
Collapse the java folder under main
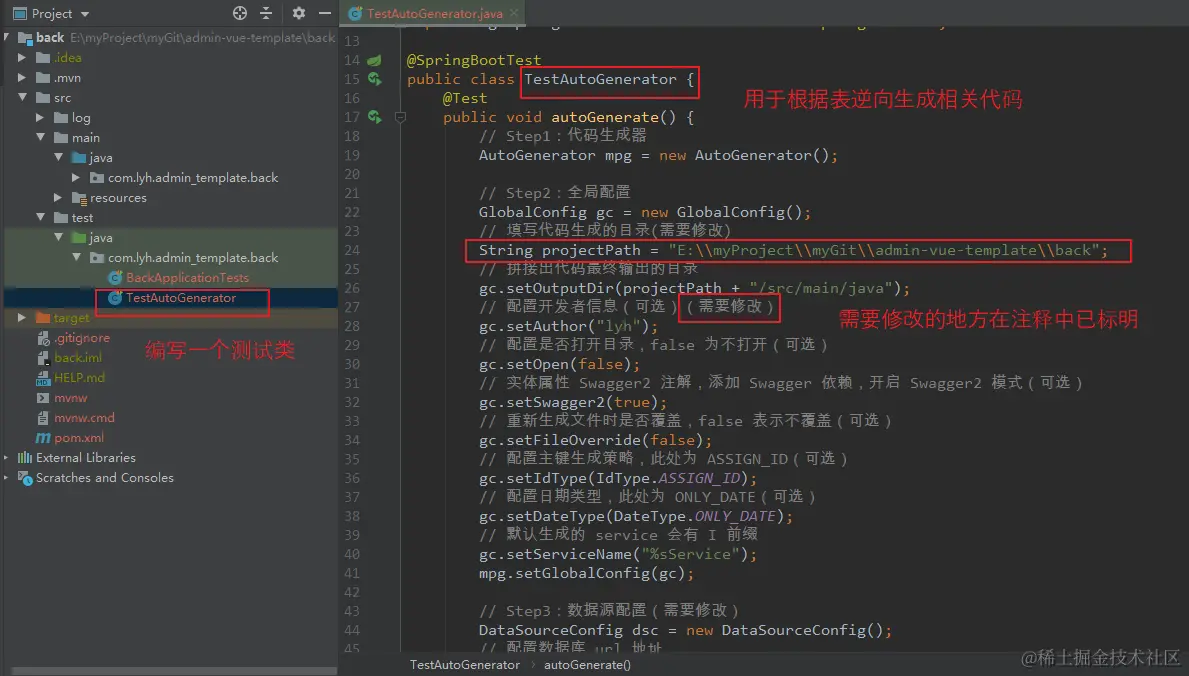tap(58, 157)
